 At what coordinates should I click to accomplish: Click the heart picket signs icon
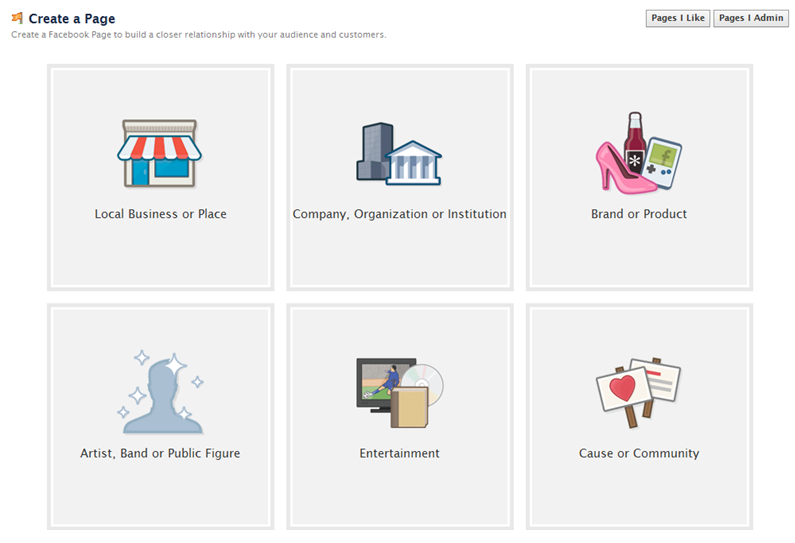click(x=638, y=392)
